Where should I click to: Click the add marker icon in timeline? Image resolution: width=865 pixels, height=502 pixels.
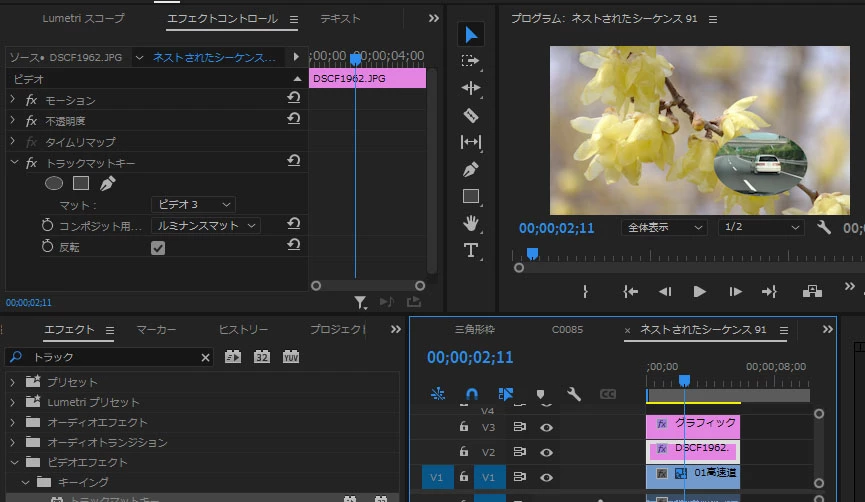[x=541, y=394]
